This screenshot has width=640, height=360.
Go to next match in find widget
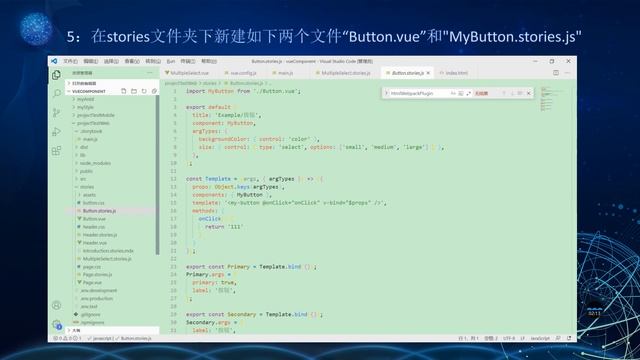tap(512, 93)
